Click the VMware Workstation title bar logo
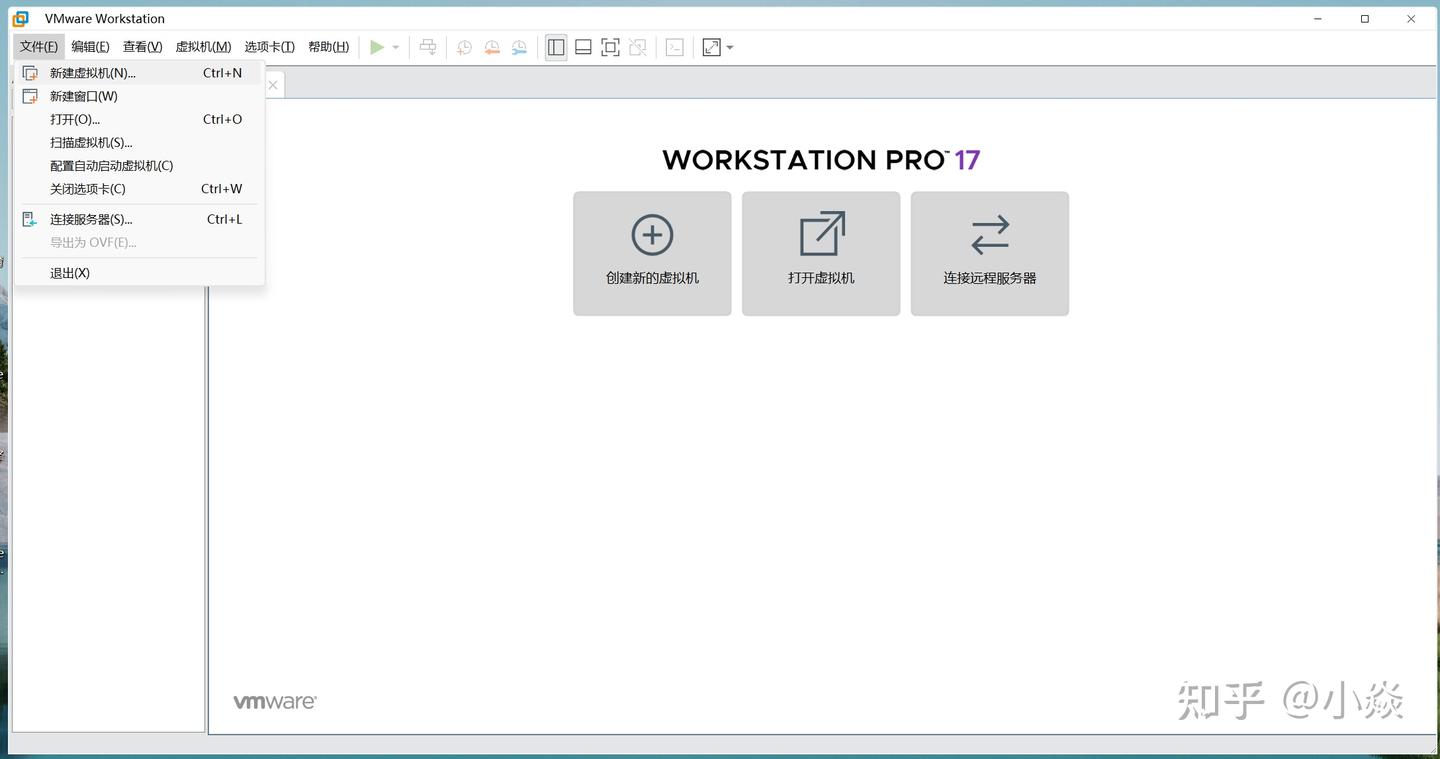1440x759 pixels. 22,18
